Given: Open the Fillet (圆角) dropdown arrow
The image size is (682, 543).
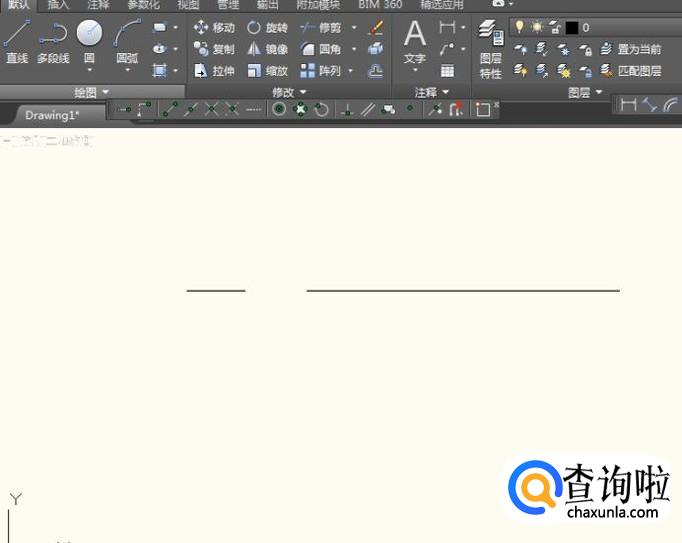Looking at the screenshot, I should pyautogui.click(x=354, y=49).
